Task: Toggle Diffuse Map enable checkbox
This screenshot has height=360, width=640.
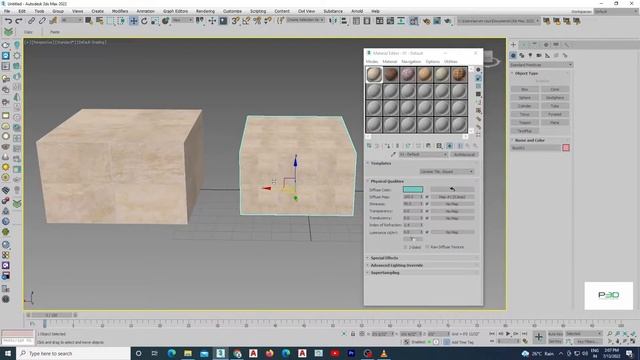Action: [427, 197]
